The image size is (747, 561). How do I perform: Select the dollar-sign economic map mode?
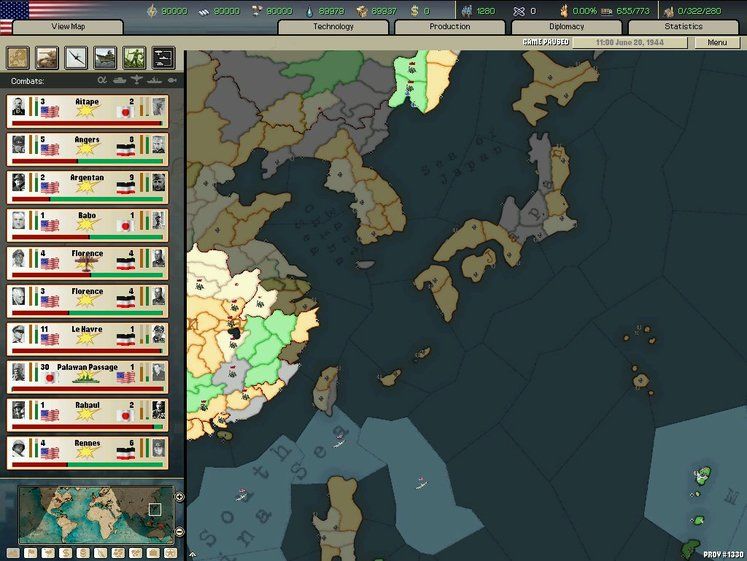(x=65, y=553)
